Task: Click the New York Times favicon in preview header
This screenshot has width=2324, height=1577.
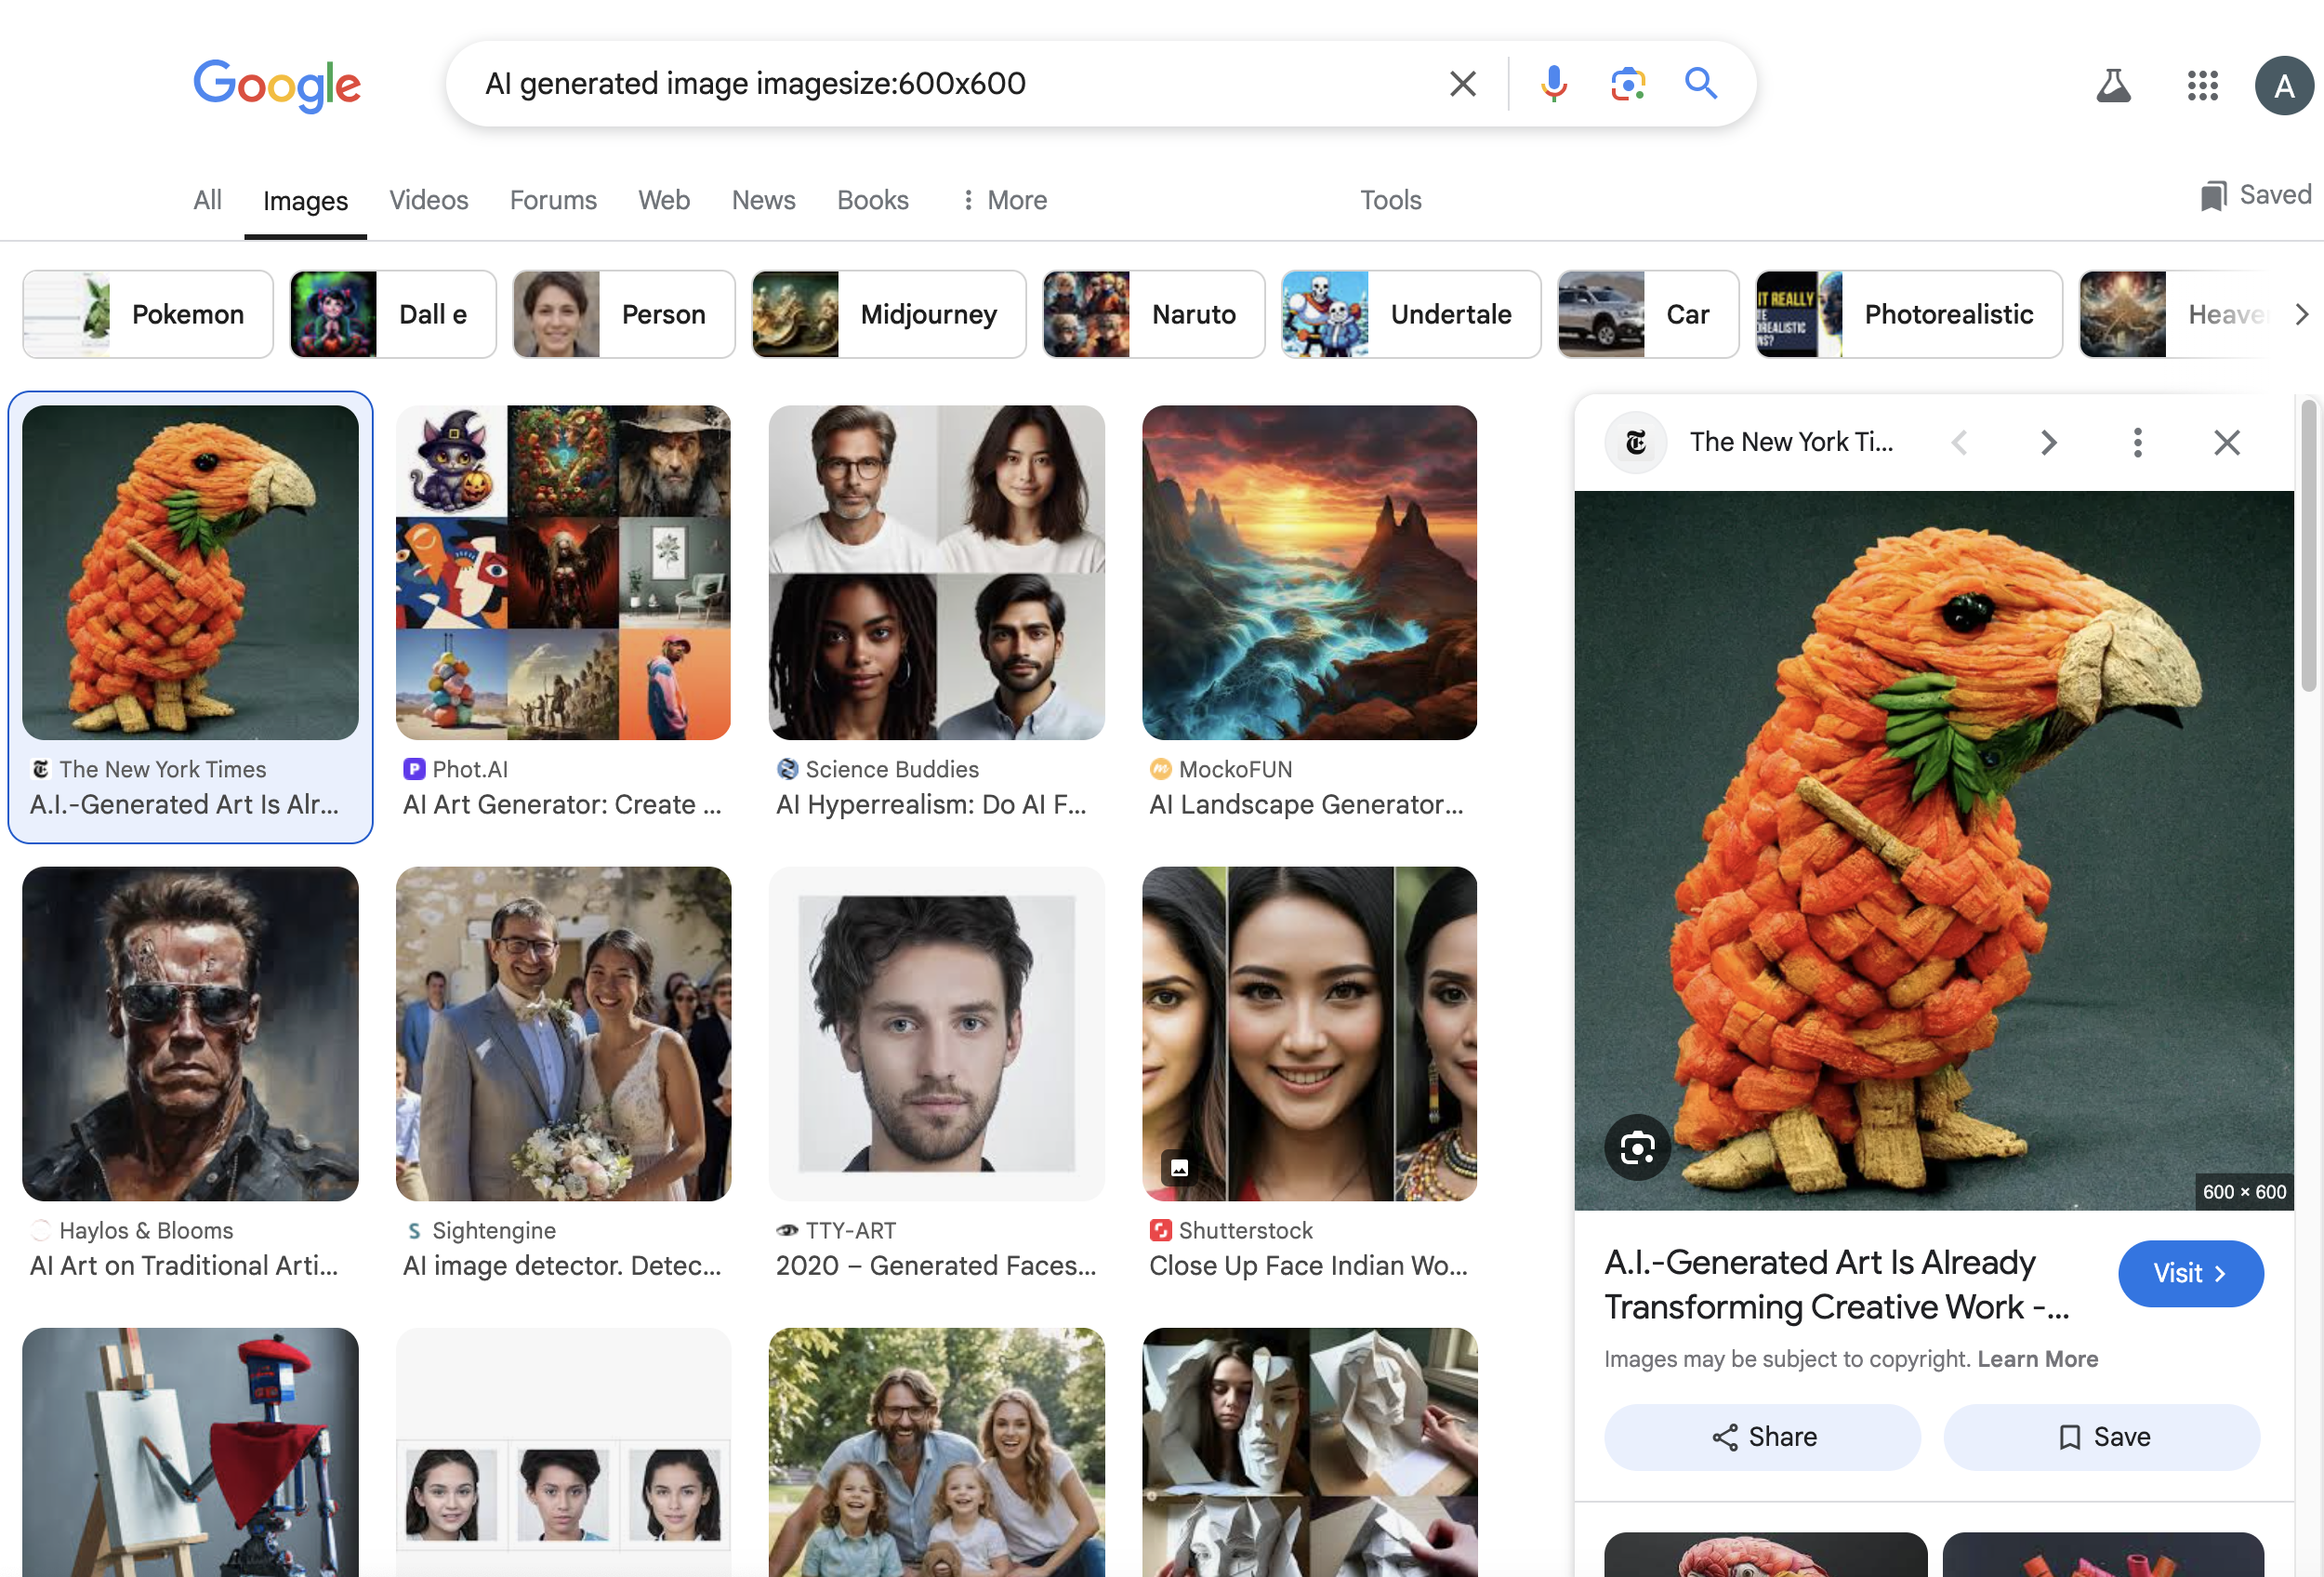Action: pos(1636,442)
